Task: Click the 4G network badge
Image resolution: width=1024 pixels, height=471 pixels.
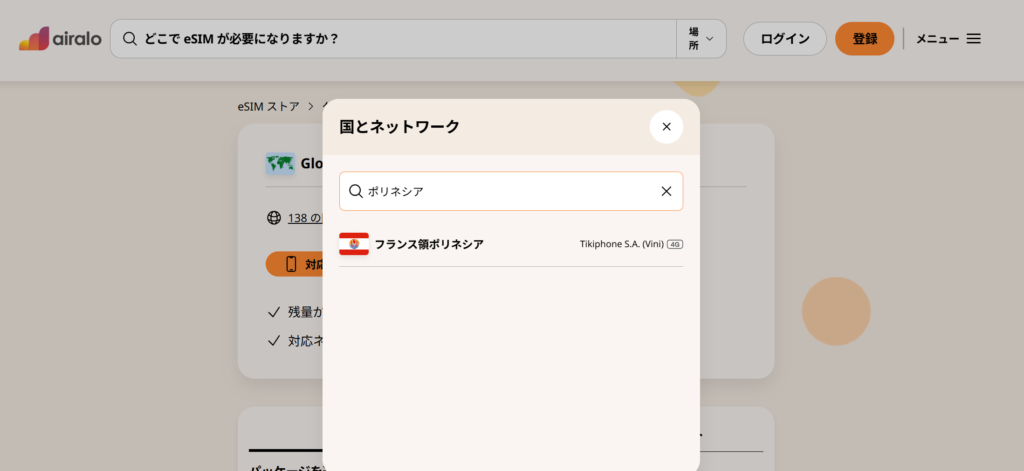Action: (675, 244)
